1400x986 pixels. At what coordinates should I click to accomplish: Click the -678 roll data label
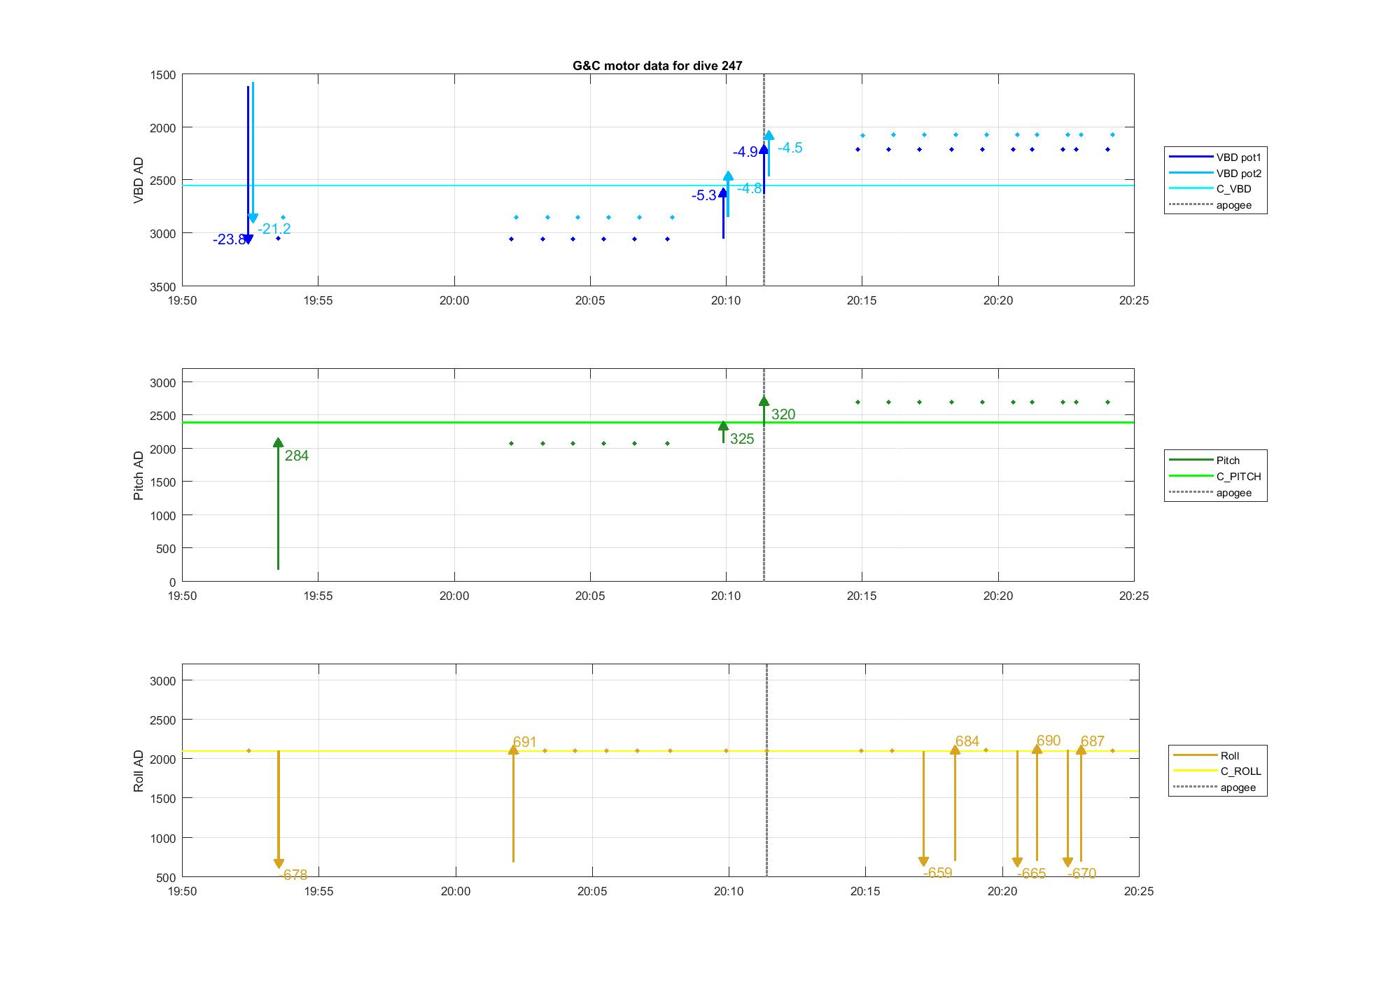(293, 875)
